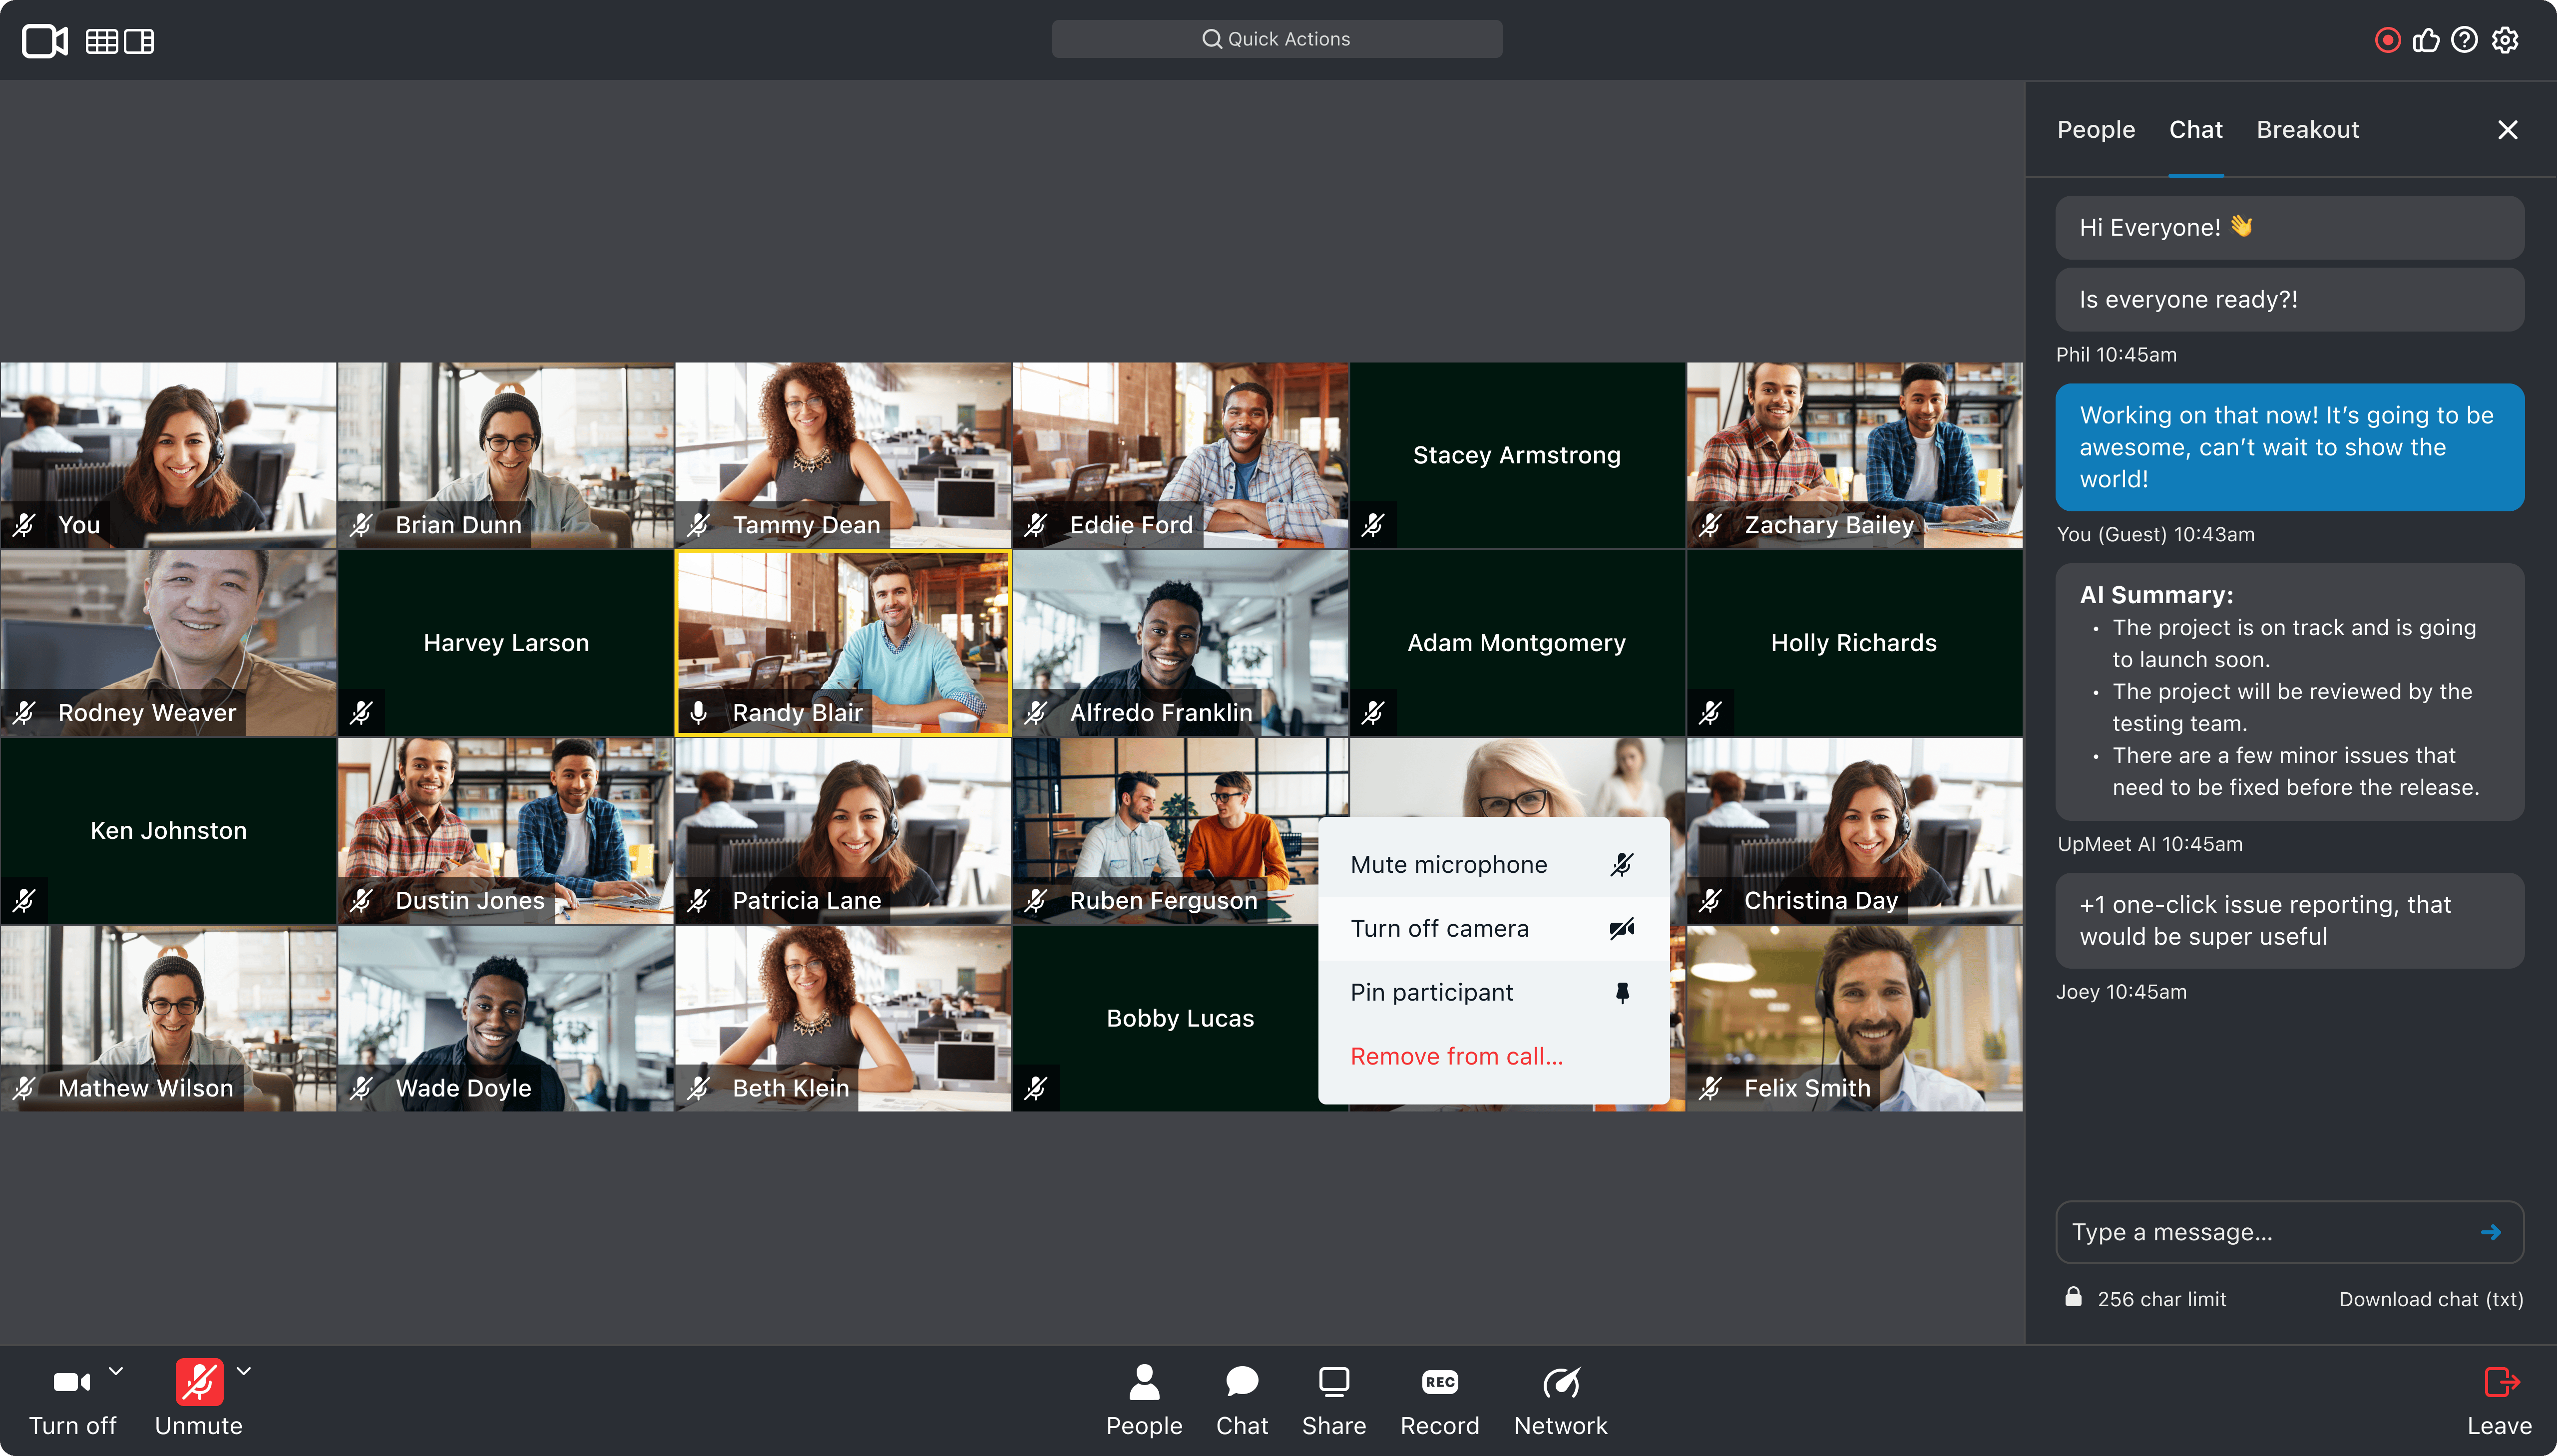Leave the meeting
The height and width of the screenshot is (1456, 2557).
2499,1401
